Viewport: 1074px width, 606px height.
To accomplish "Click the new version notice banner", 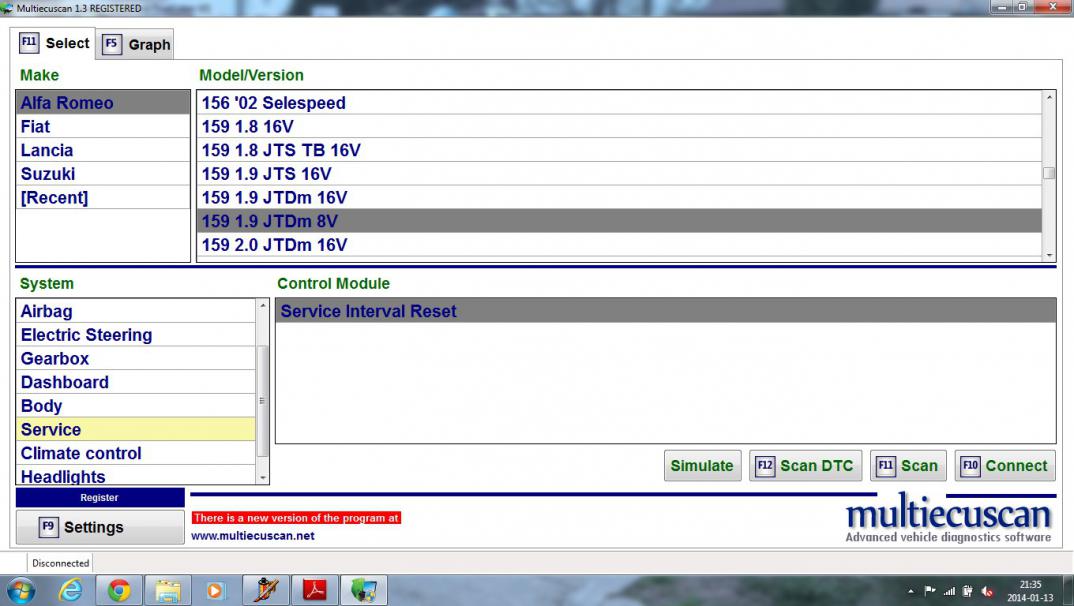I will pyautogui.click(x=296, y=518).
